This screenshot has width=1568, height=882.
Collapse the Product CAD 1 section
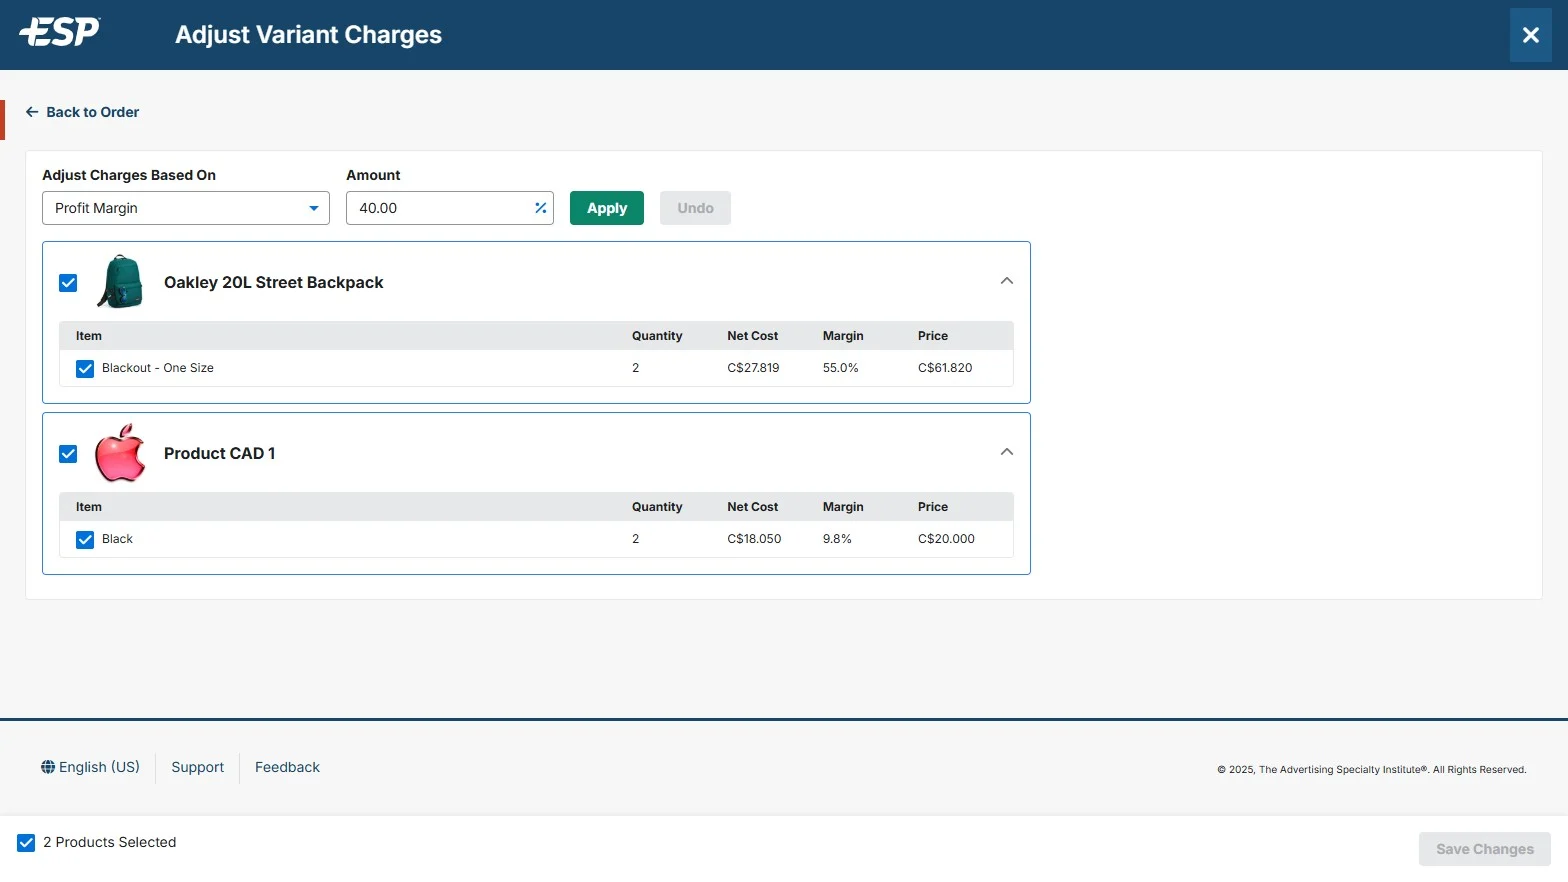pyautogui.click(x=1007, y=452)
